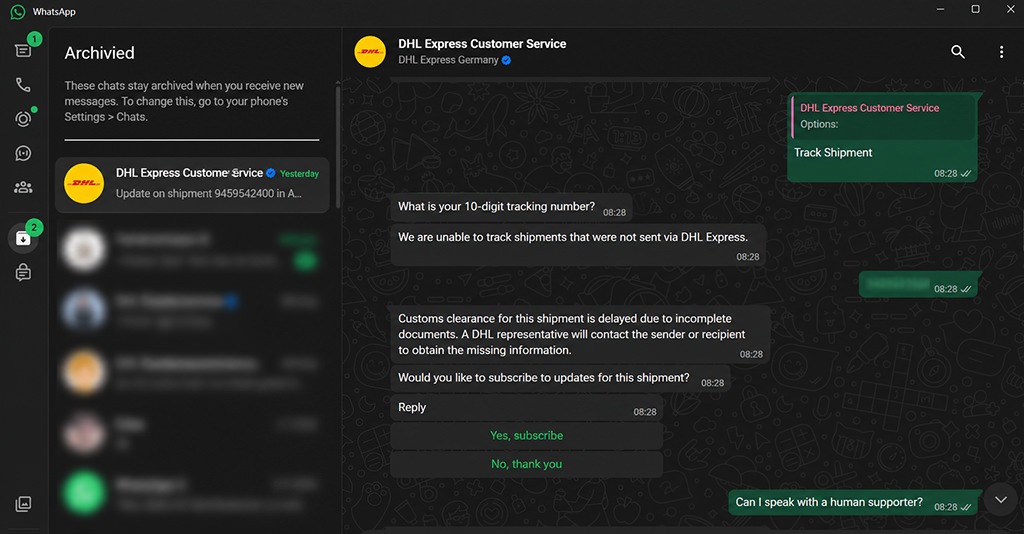Click quoted 'DHL Express Customer Service' message
The image size is (1024, 534).
[882, 117]
